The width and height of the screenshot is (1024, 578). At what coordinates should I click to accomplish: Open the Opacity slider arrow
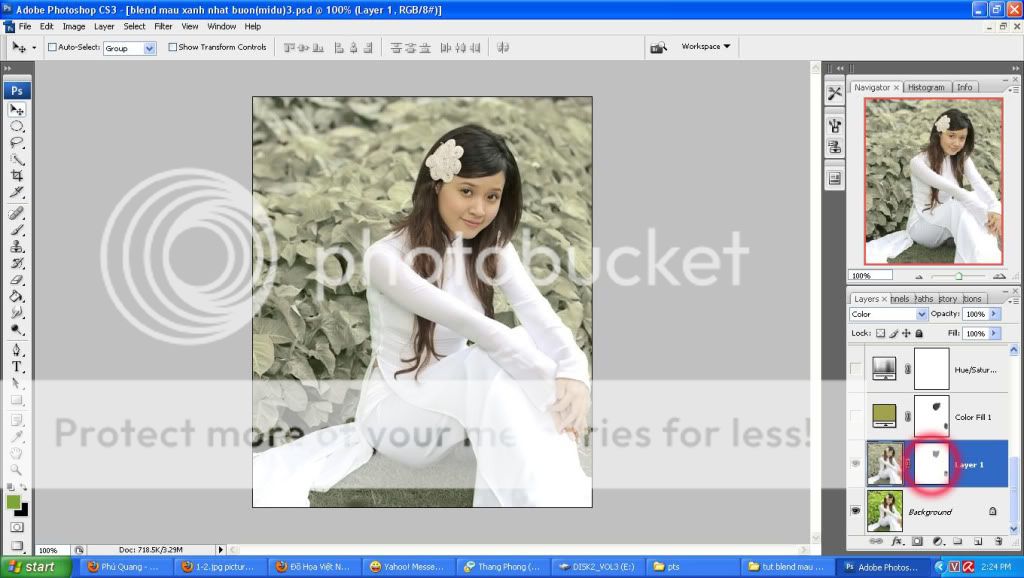pyautogui.click(x=995, y=314)
